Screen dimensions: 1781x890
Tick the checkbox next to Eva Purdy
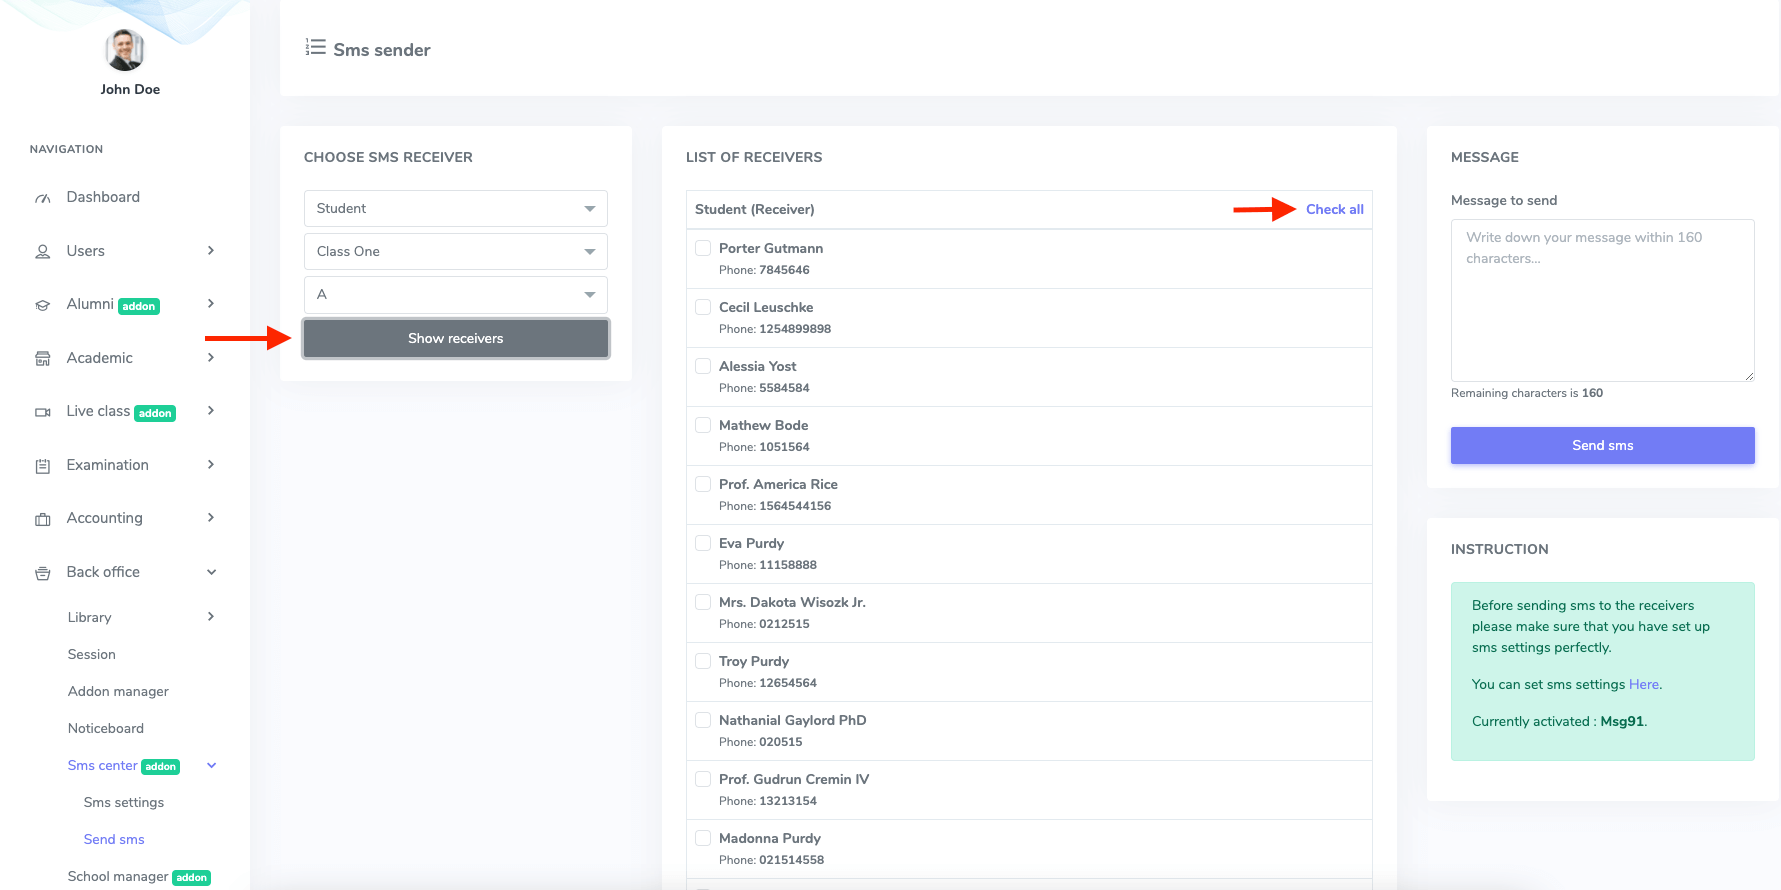click(703, 543)
